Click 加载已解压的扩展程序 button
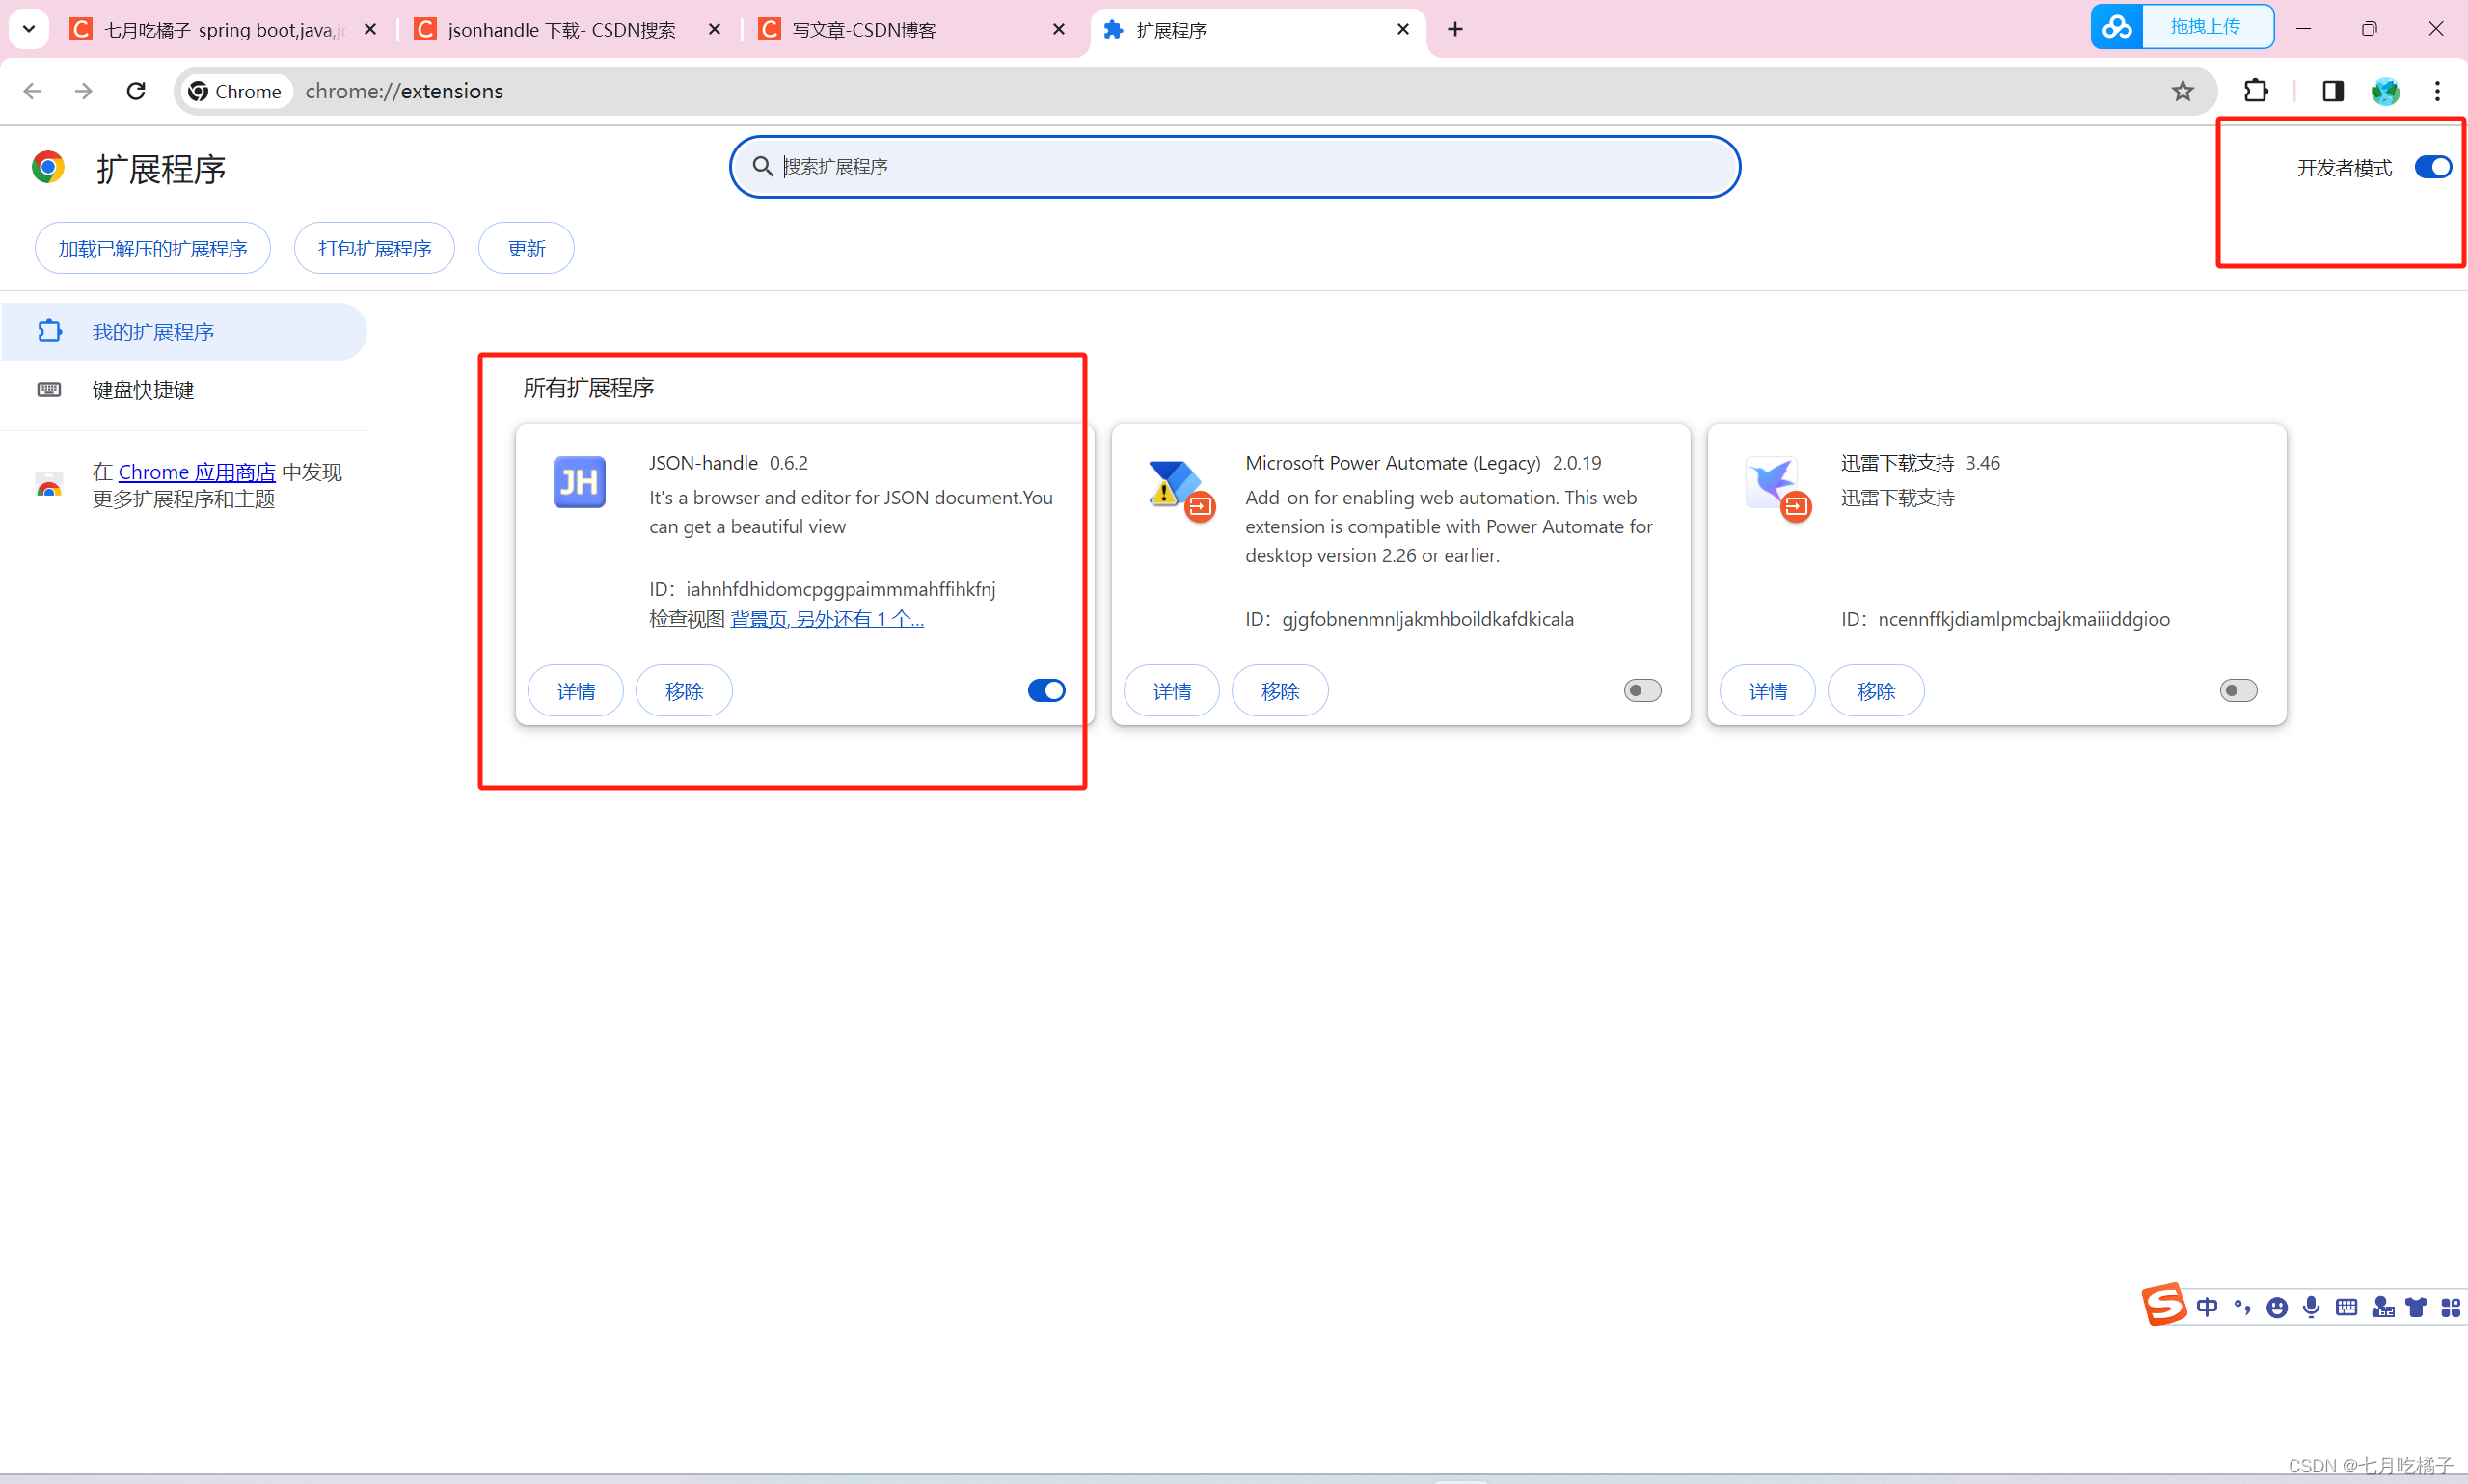The height and width of the screenshot is (1484, 2468). point(151,249)
